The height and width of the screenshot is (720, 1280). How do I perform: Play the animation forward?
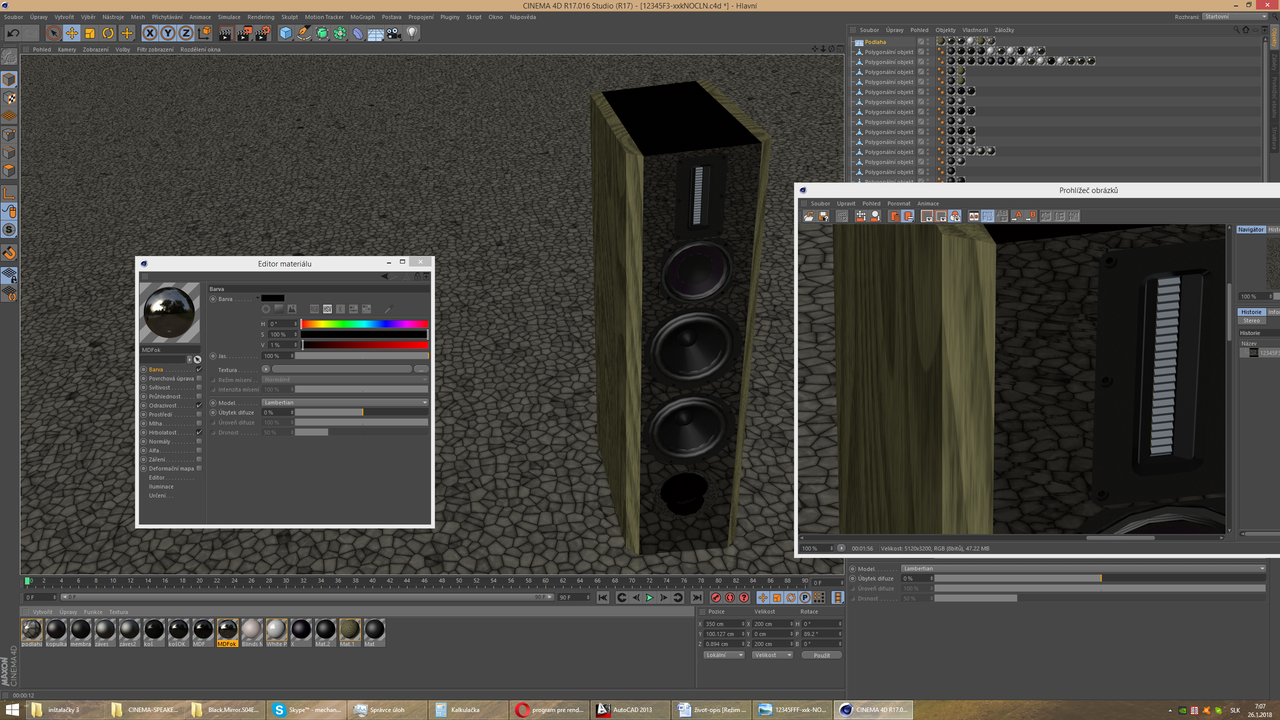(x=649, y=597)
